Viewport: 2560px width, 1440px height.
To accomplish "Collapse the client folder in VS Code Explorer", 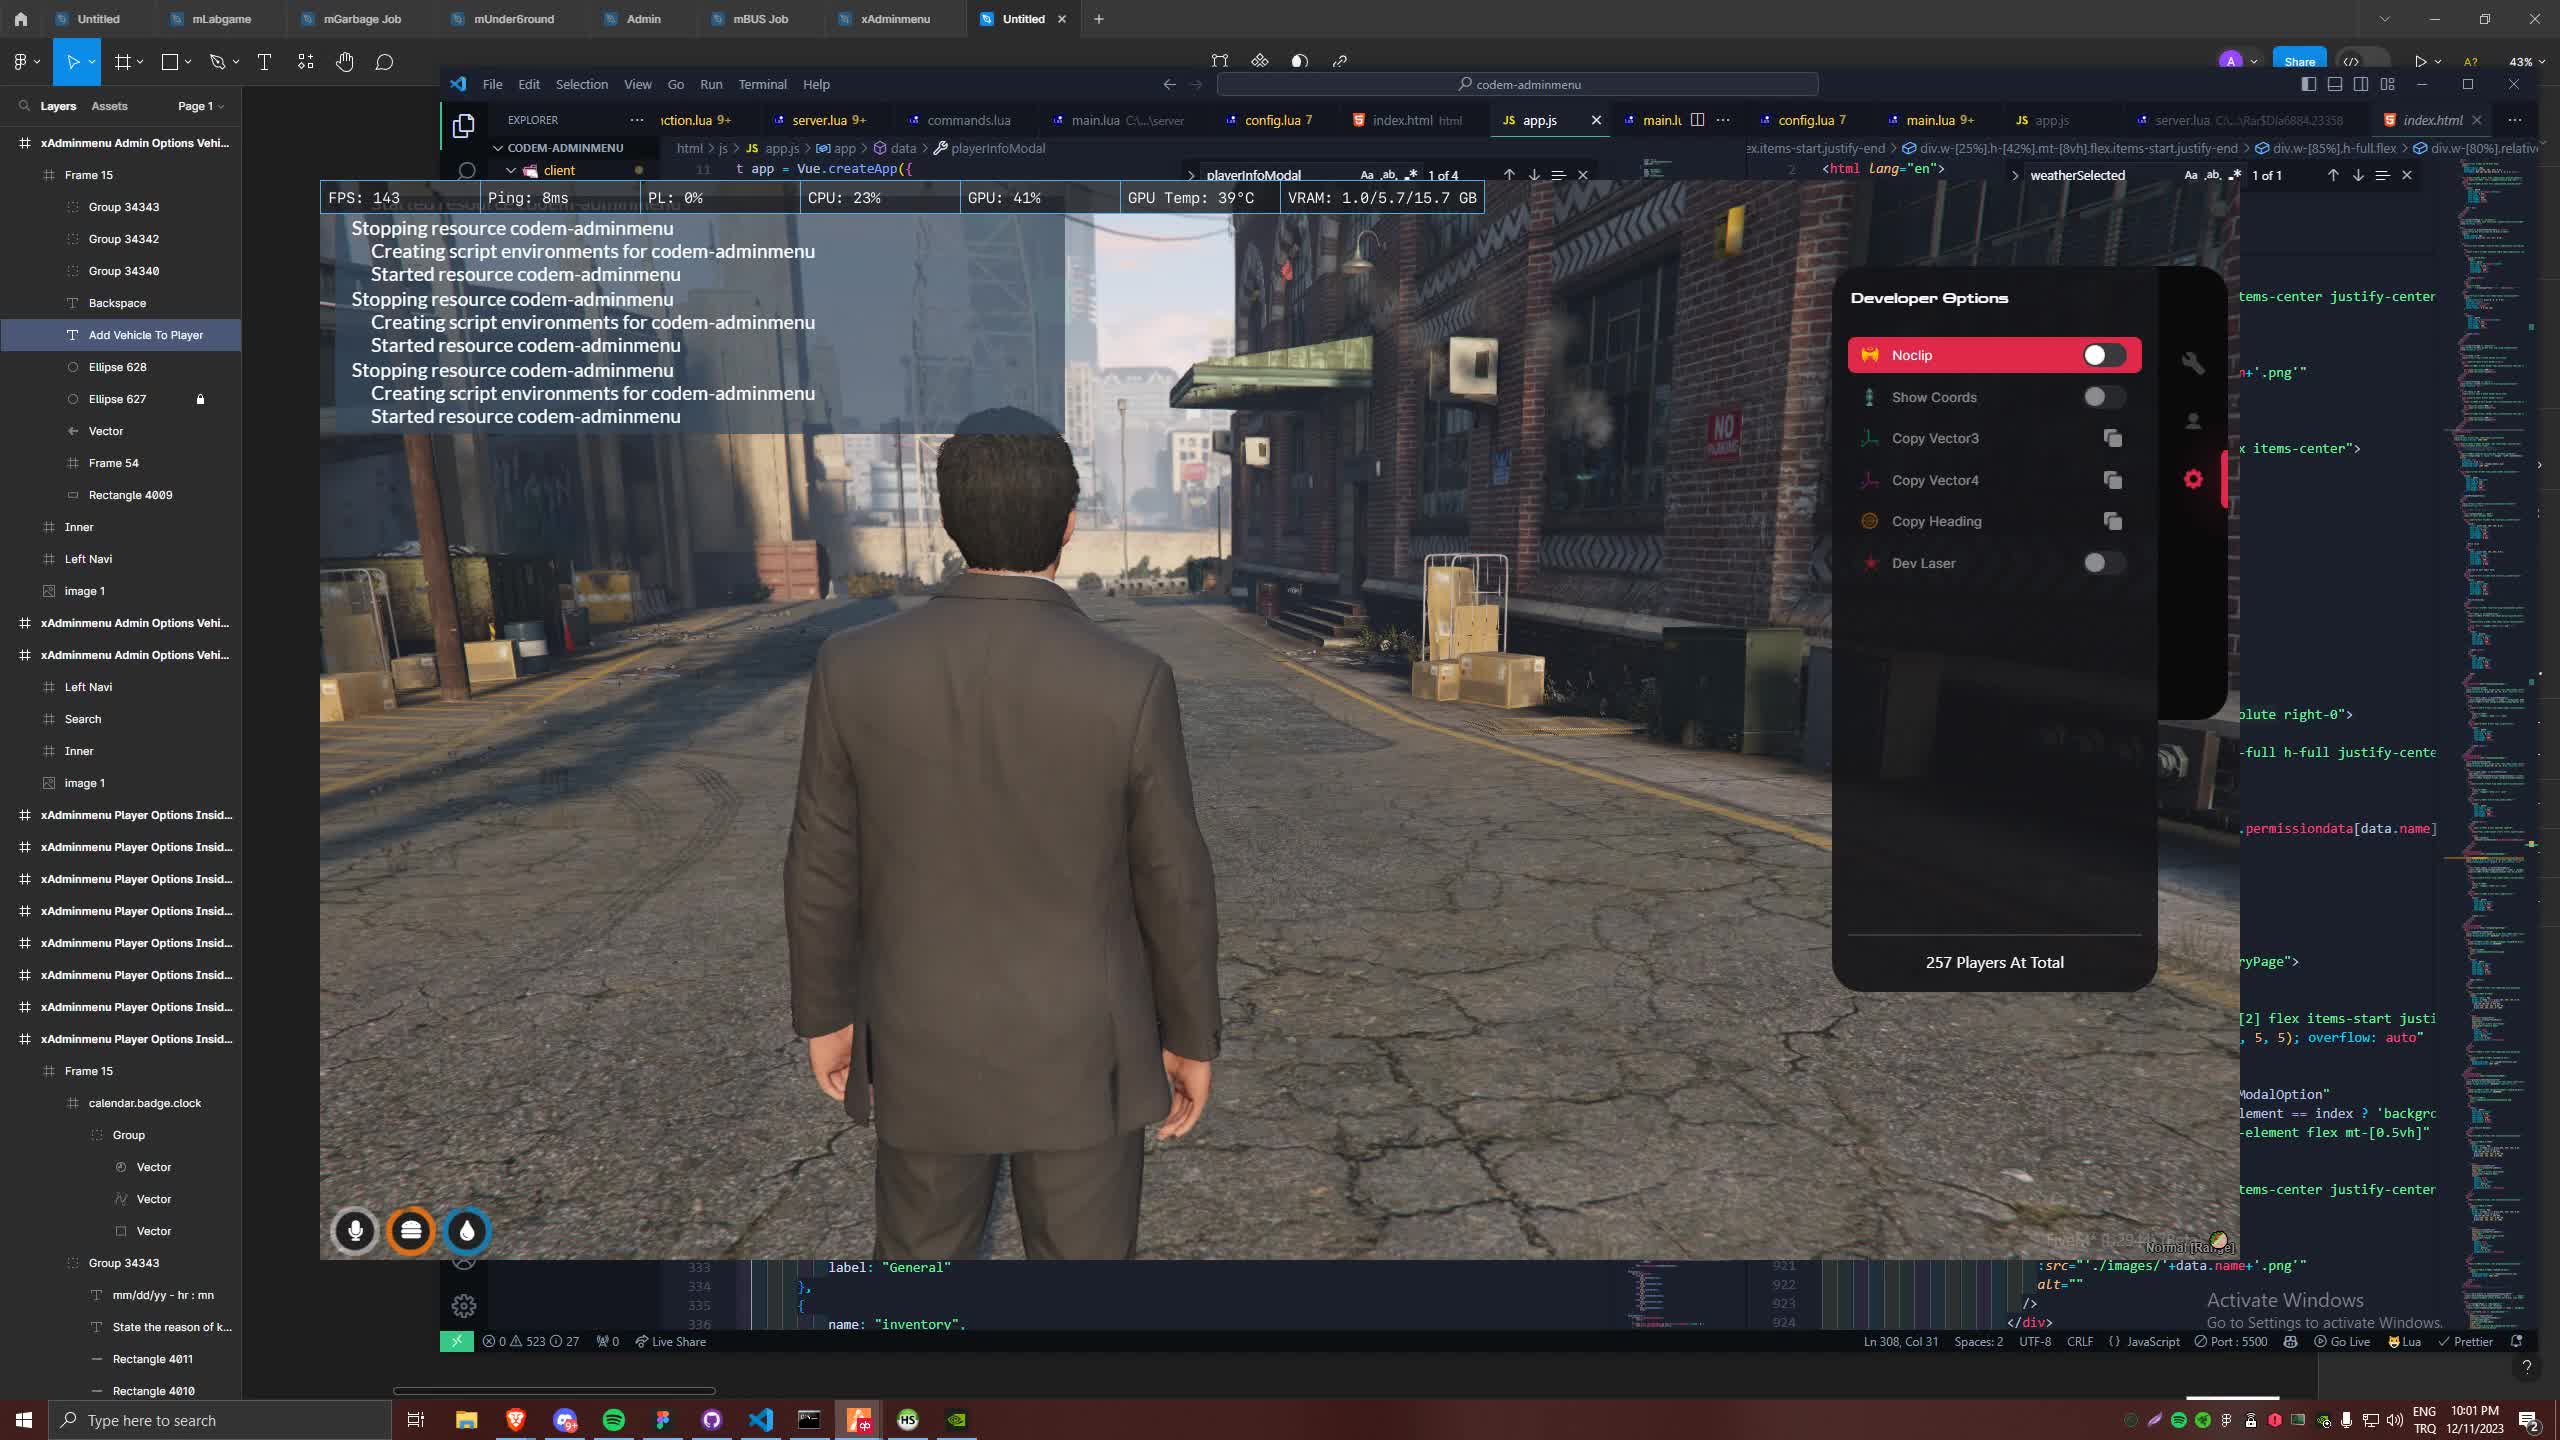I will [510, 170].
